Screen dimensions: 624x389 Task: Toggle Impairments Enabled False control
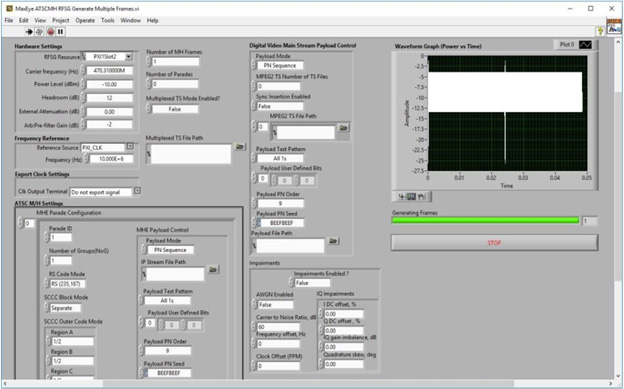click(x=312, y=283)
